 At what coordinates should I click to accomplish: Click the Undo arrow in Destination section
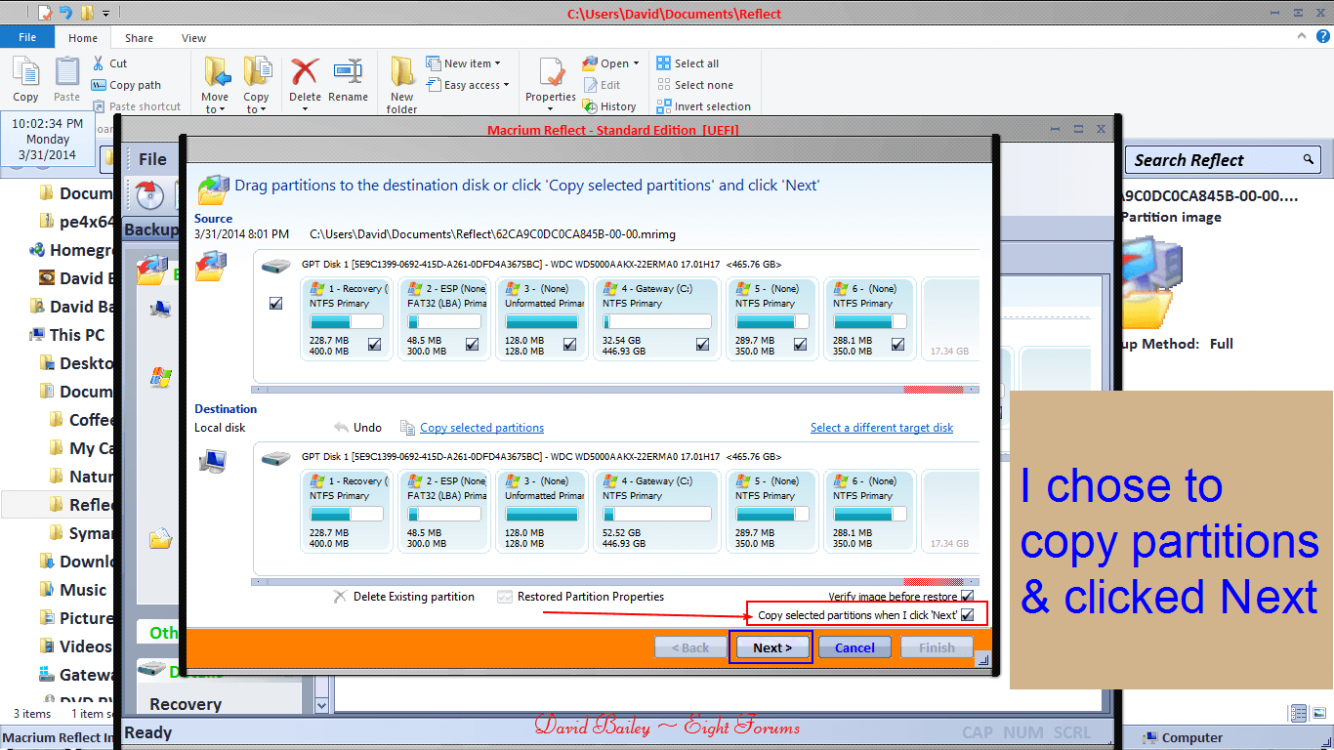pyautogui.click(x=342, y=427)
